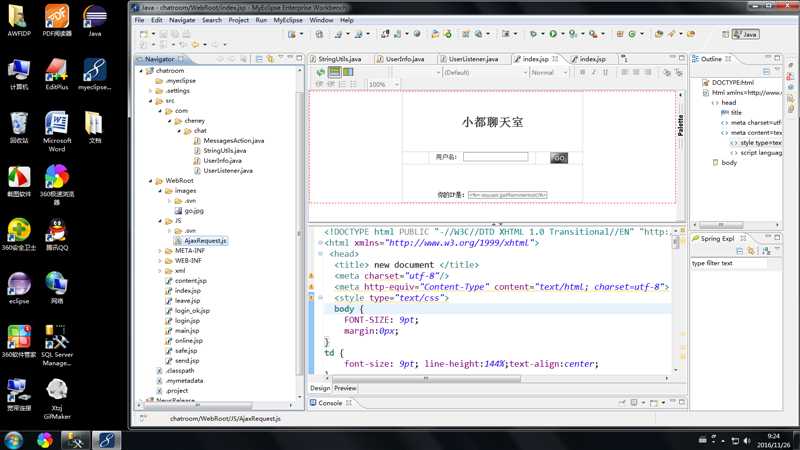This screenshot has width=800, height=450.
Task: Toggle the split vertical view icon
Action: point(348,72)
